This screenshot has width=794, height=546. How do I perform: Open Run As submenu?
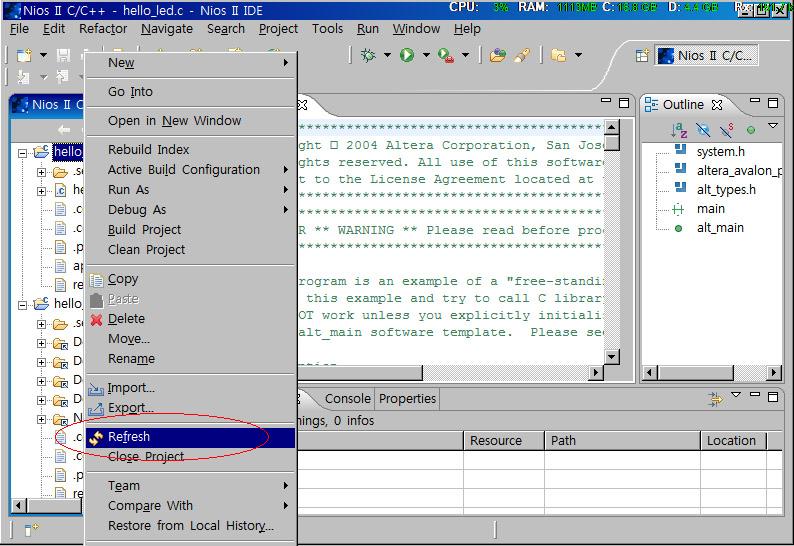pyautogui.click(x=190, y=190)
